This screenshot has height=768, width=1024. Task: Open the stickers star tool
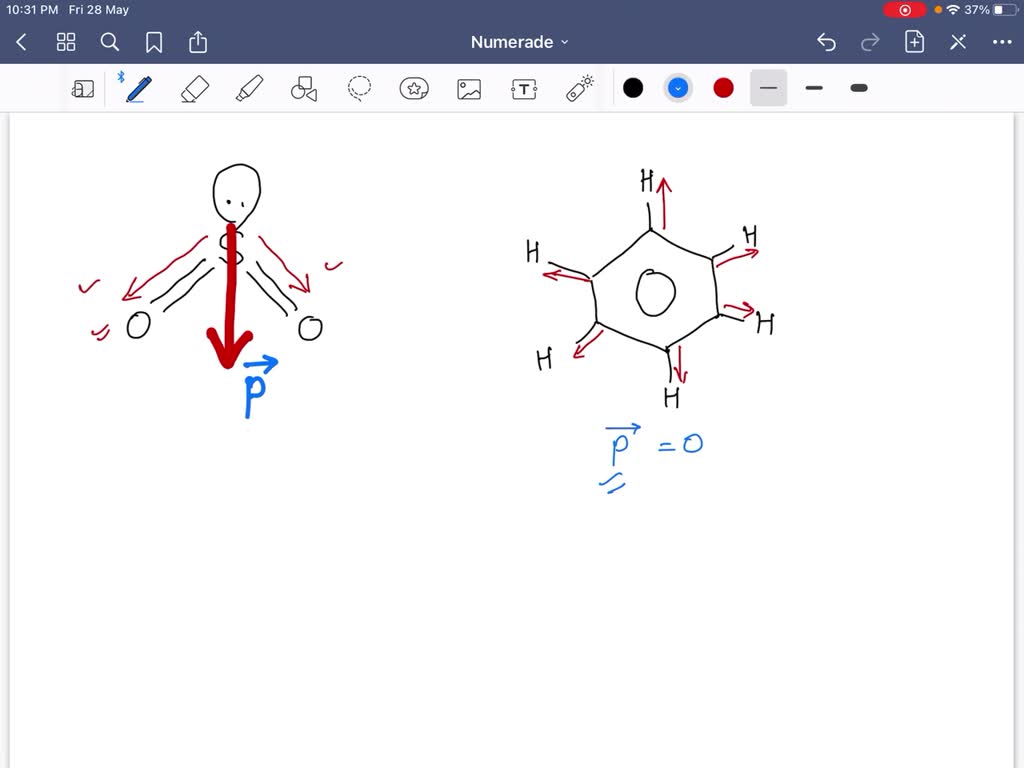tap(414, 88)
